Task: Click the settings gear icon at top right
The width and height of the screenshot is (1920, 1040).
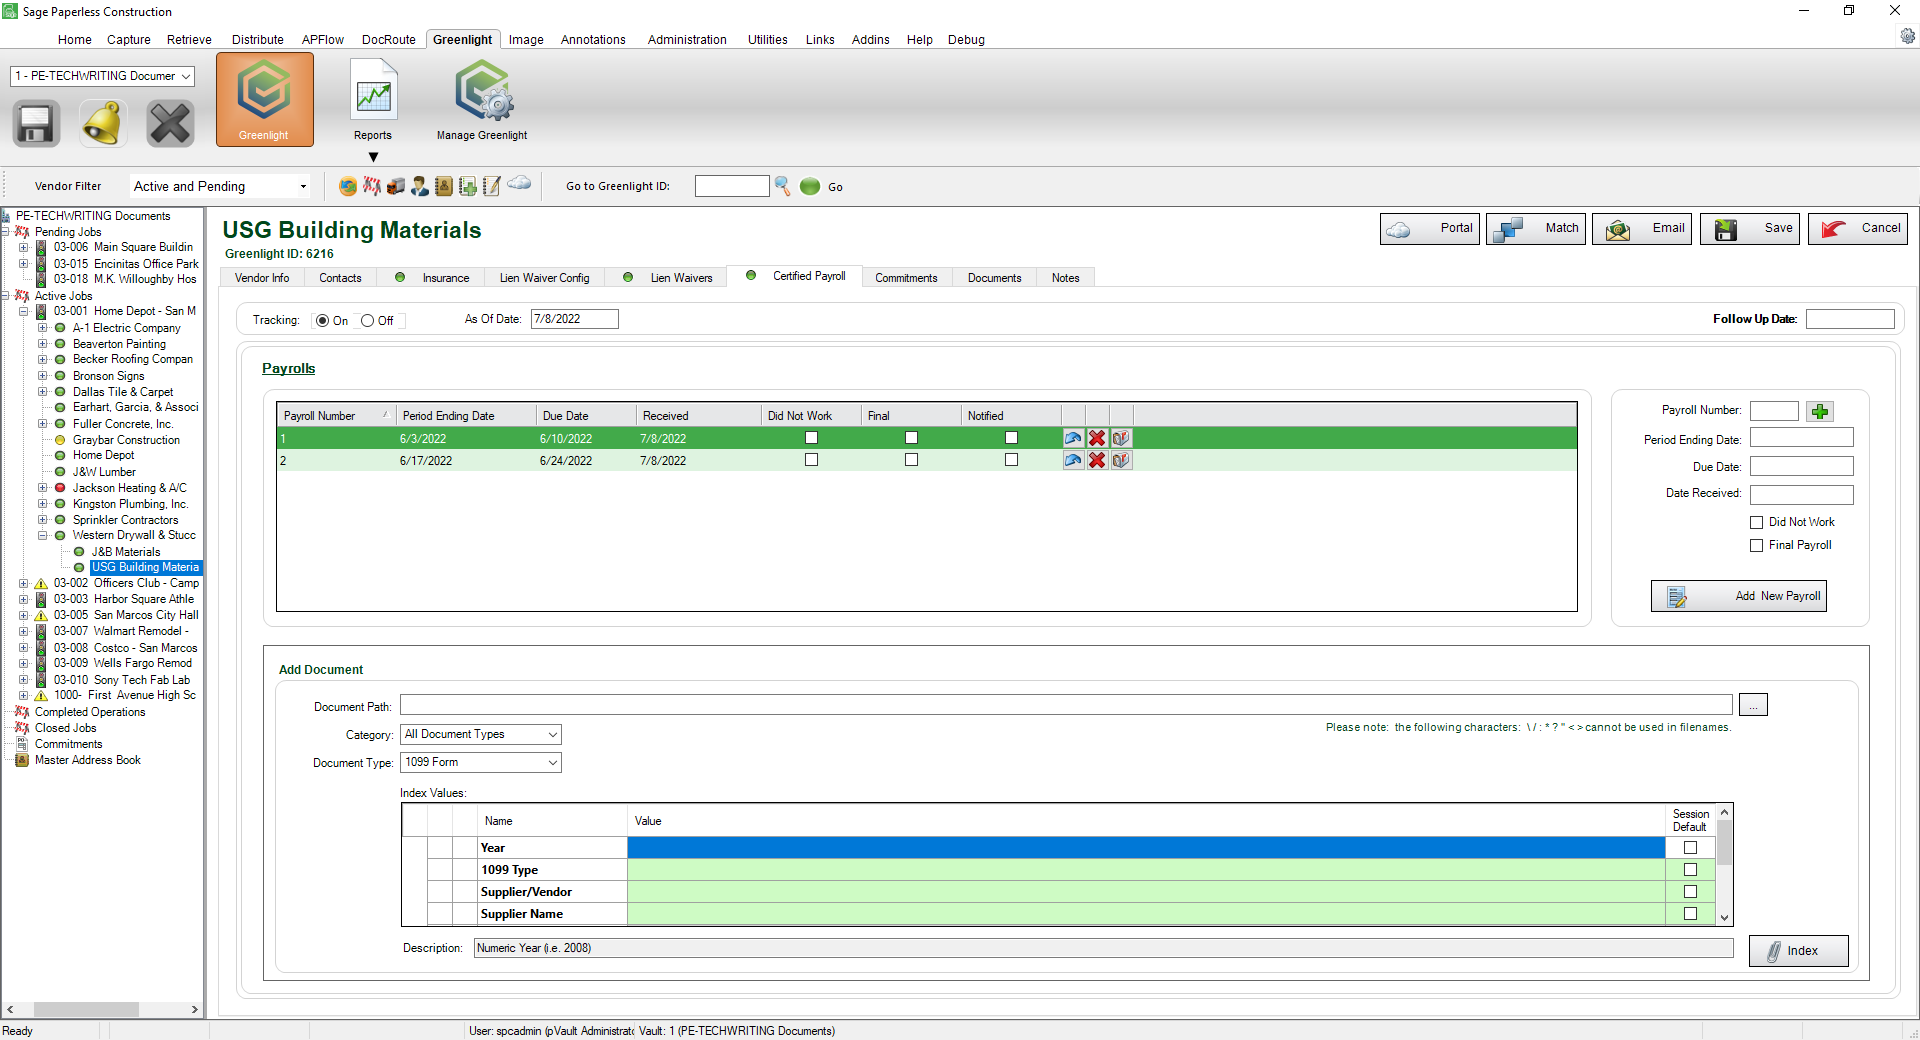Action: (1907, 37)
